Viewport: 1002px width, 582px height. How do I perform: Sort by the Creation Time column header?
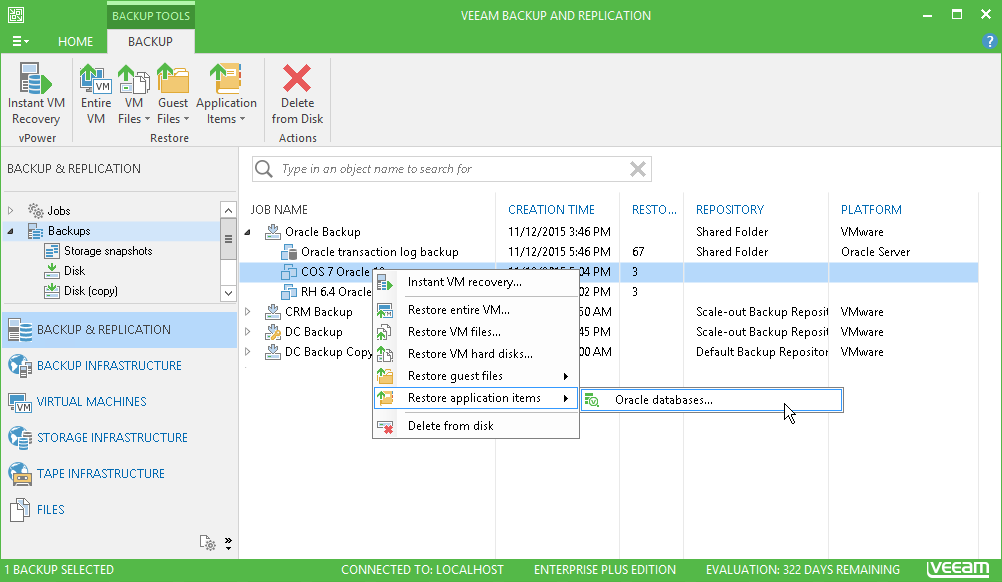(x=551, y=210)
